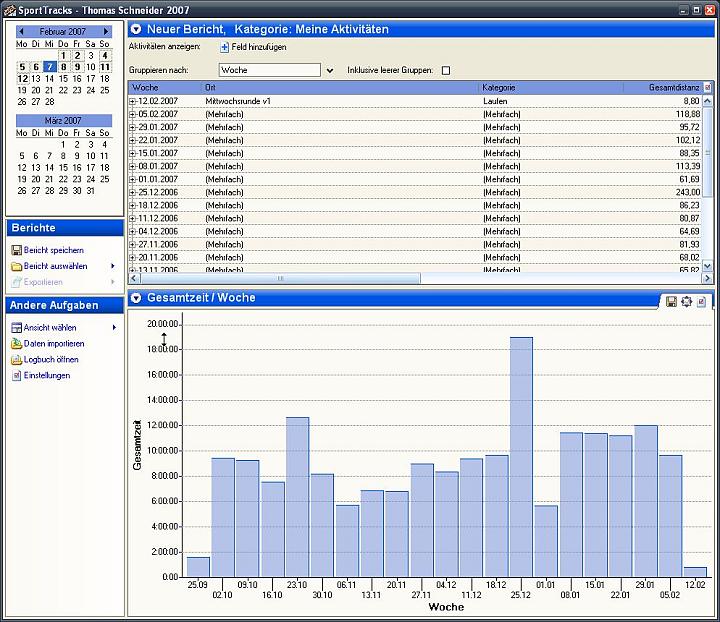
Task: Select February 12 in calendar
Action: pyautogui.click(x=22, y=78)
